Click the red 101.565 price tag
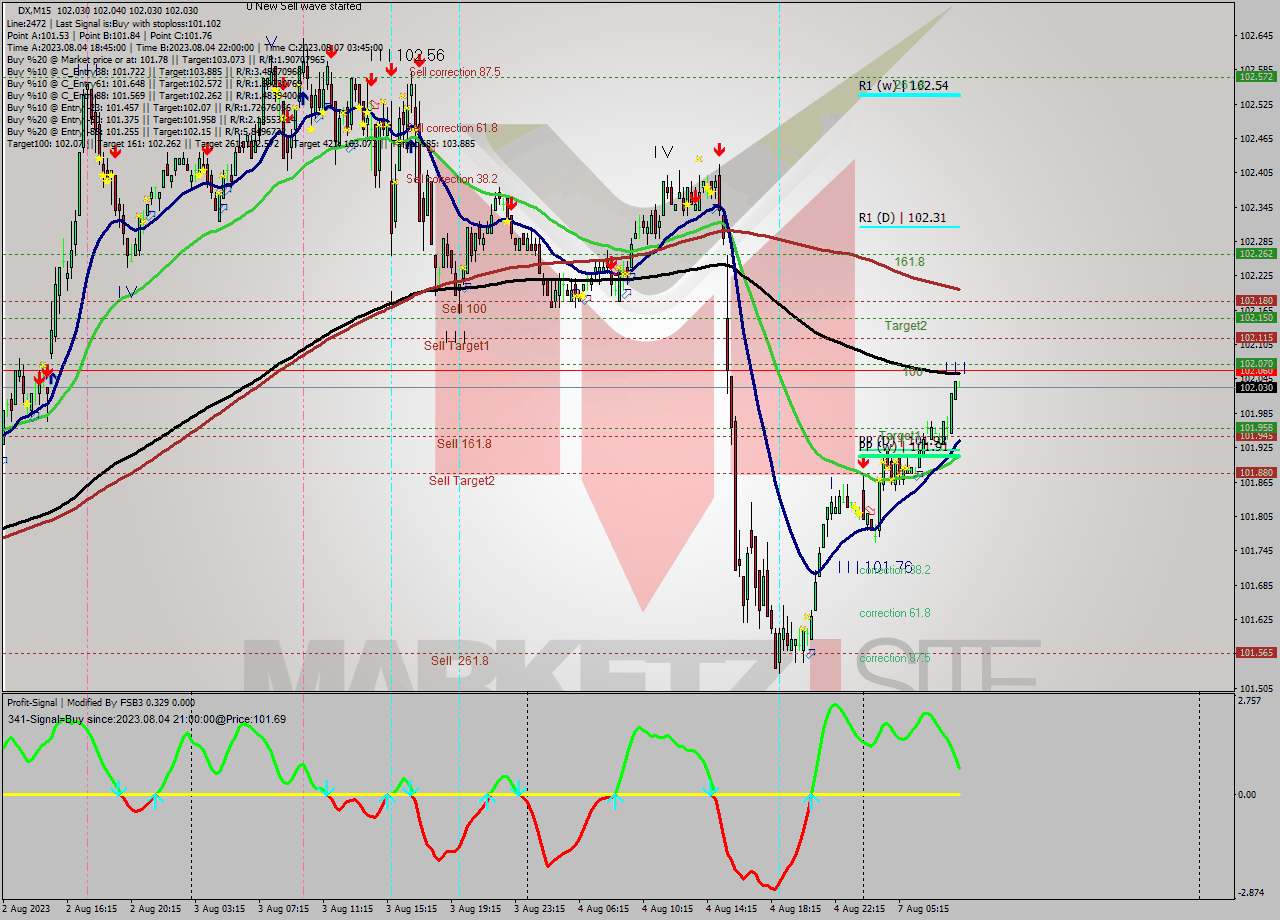The height and width of the screenshot is (920, 1280). coord(1256,652)
